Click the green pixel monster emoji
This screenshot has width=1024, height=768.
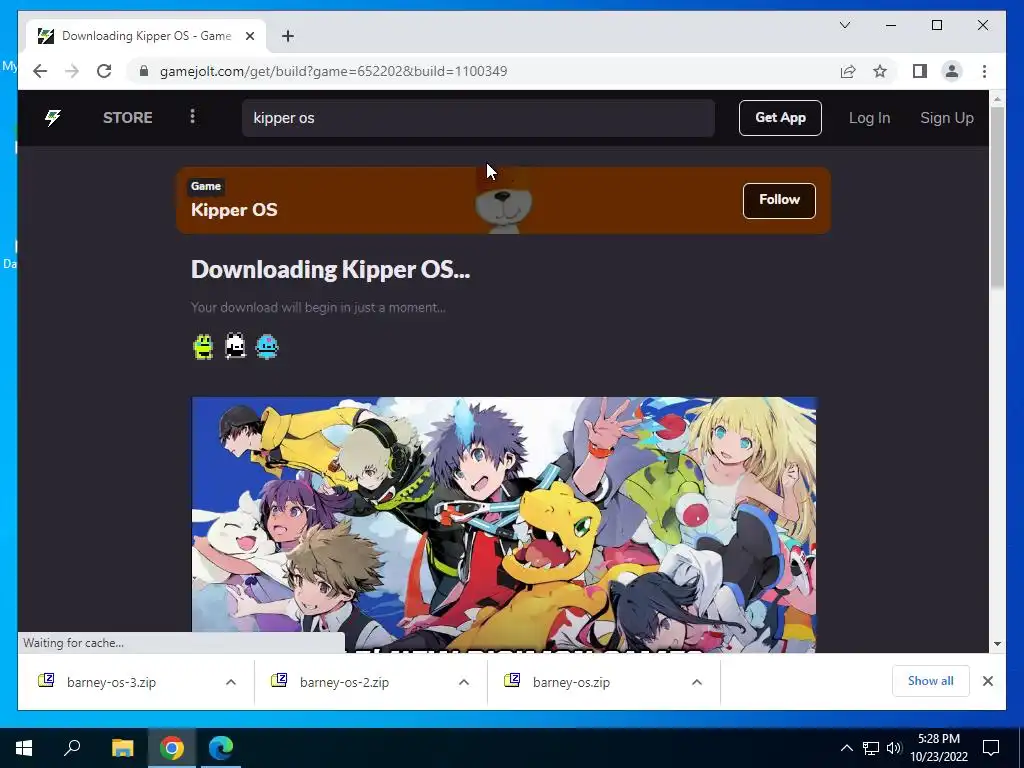pos(204,347)
